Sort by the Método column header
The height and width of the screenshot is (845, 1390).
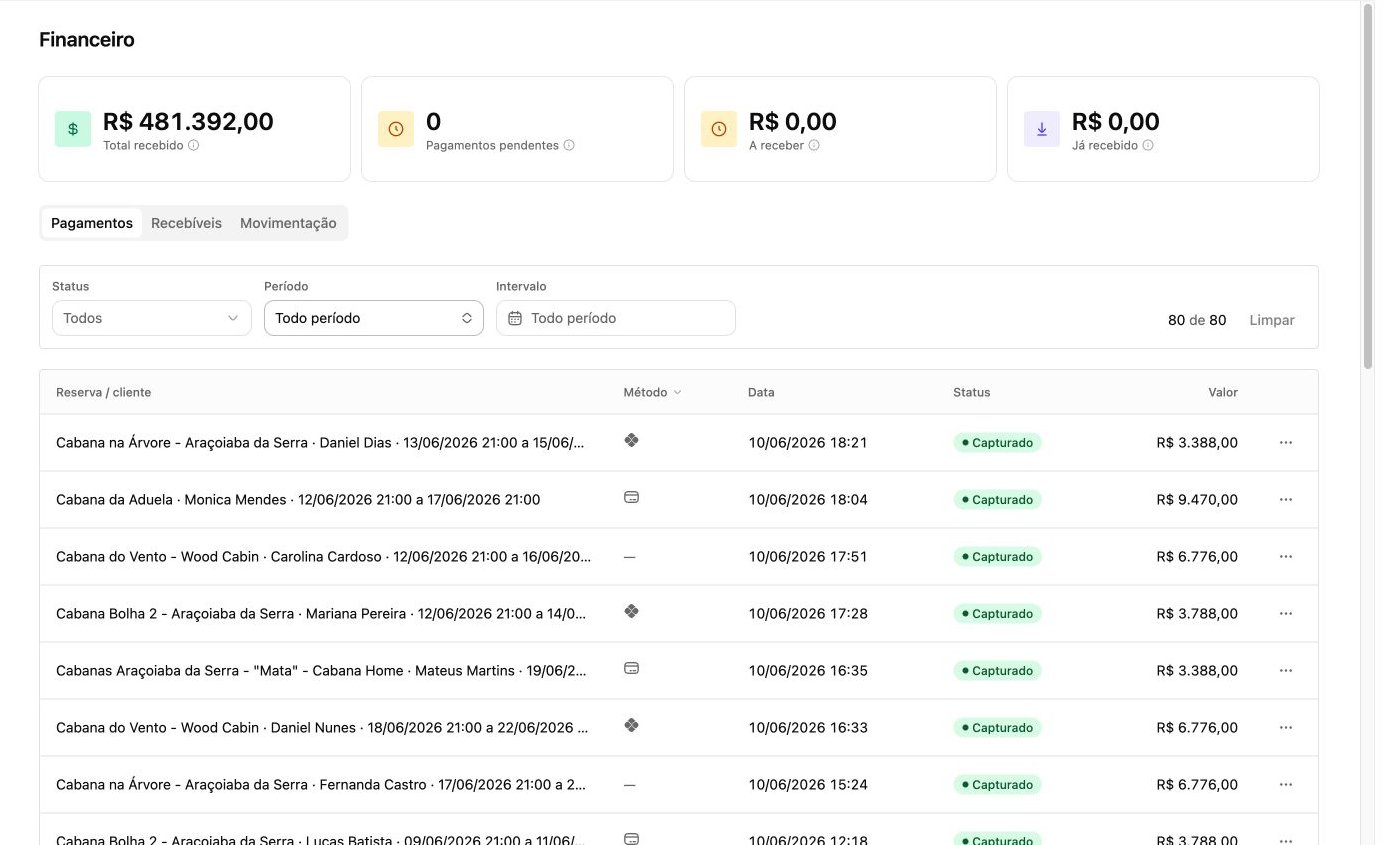click(x=652, y=392)
